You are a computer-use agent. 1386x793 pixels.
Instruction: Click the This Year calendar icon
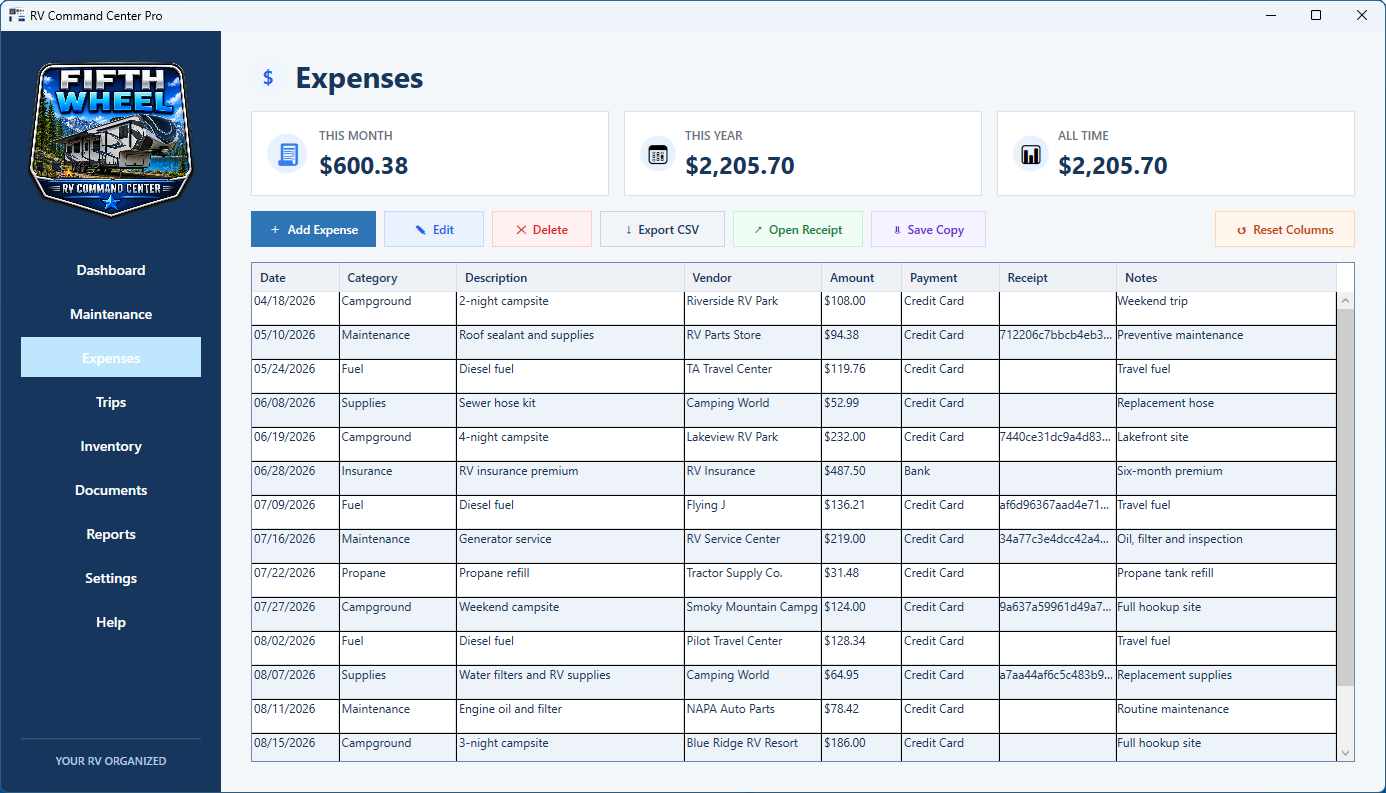(x=658, y=154)
